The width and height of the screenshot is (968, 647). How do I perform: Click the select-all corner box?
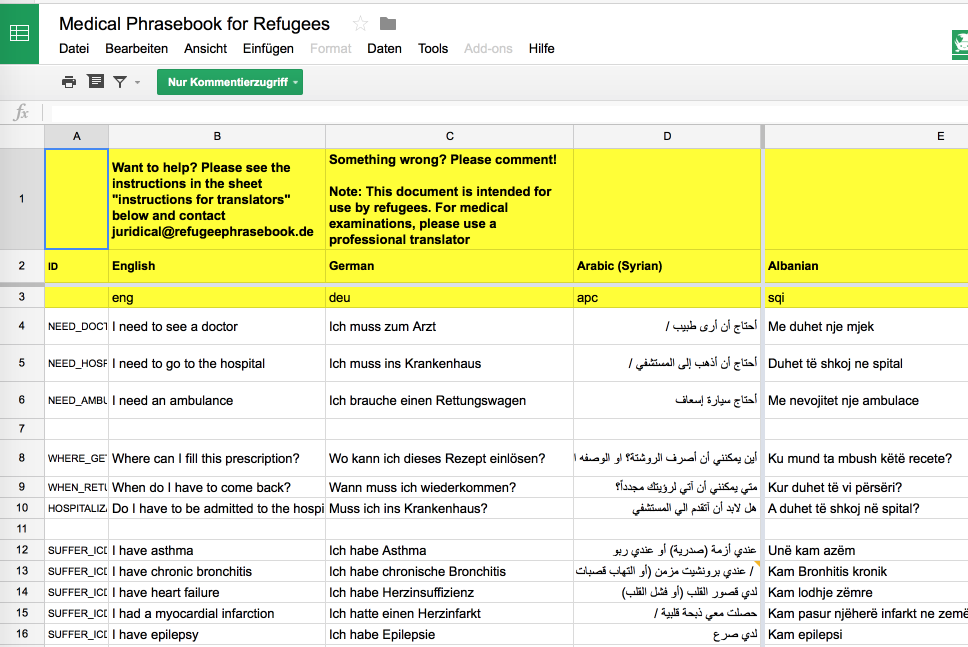point(22,136)
